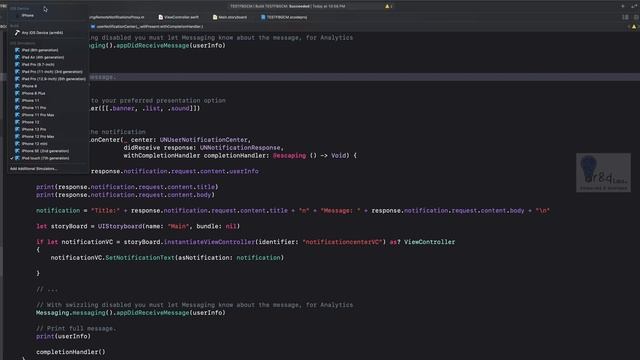
Task: Click the didReceive response parameter line
Action: 203,148
